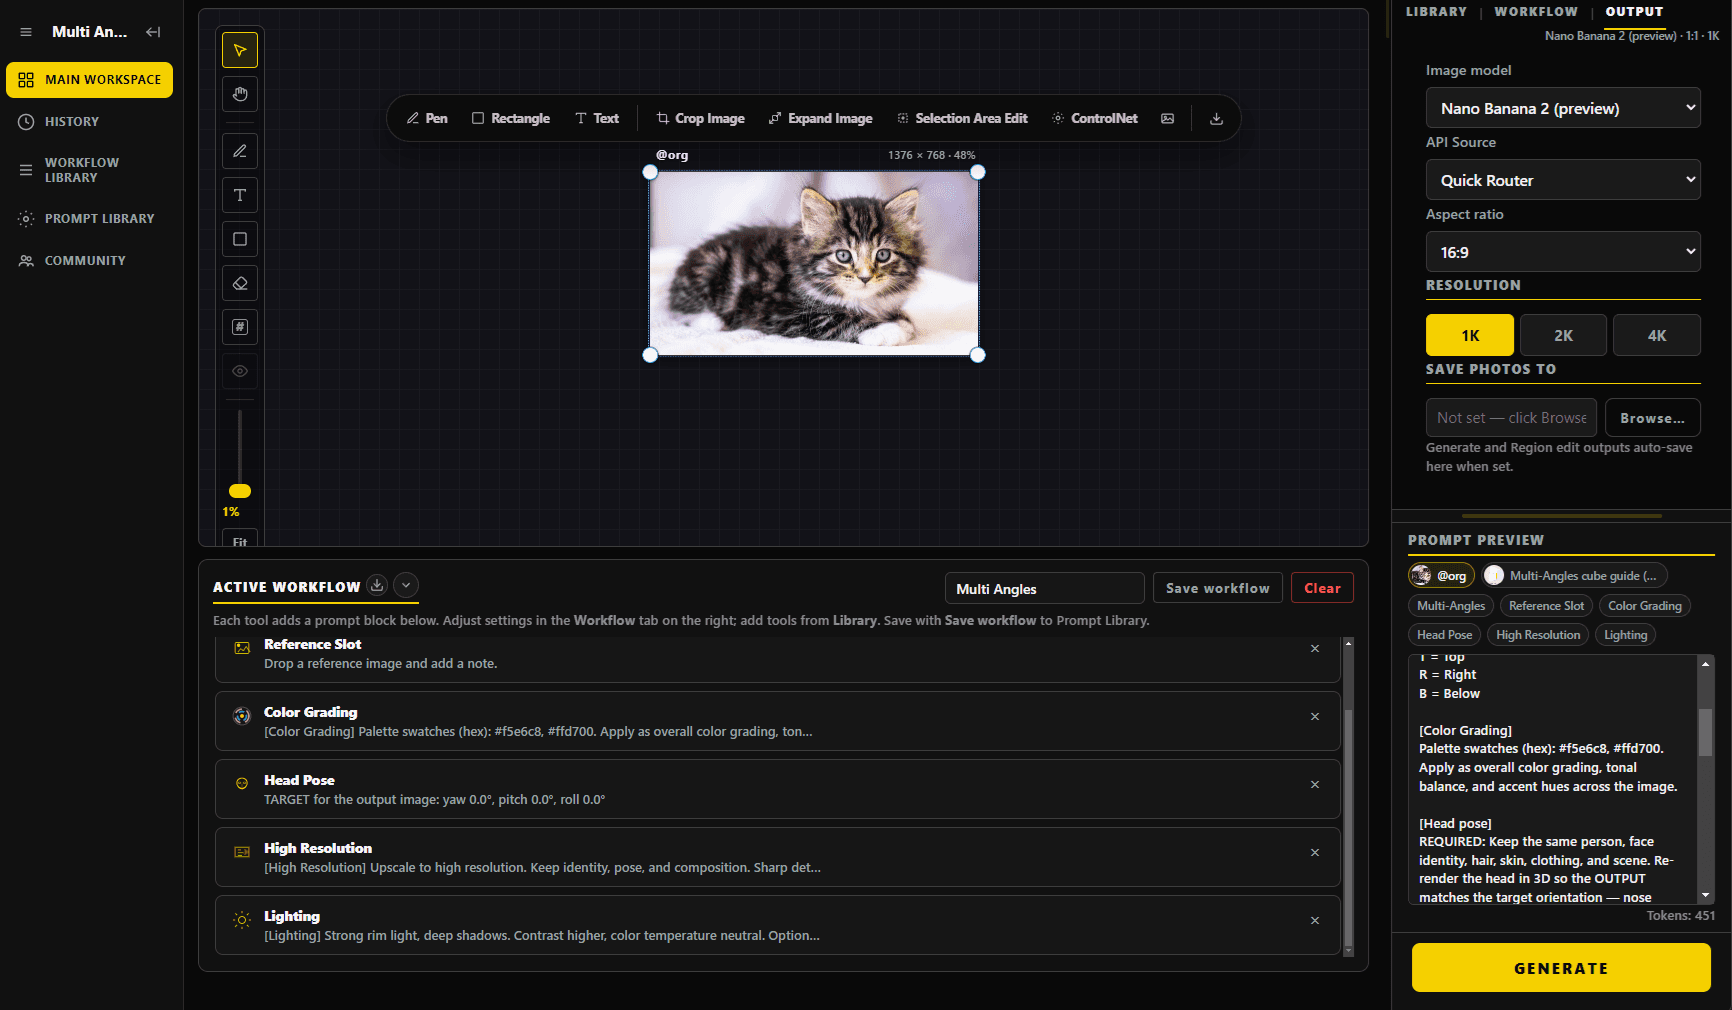Click the @org chip in Prompt Preview
Viewport: 1732px width, 1010px height.
click(1441, 576)
